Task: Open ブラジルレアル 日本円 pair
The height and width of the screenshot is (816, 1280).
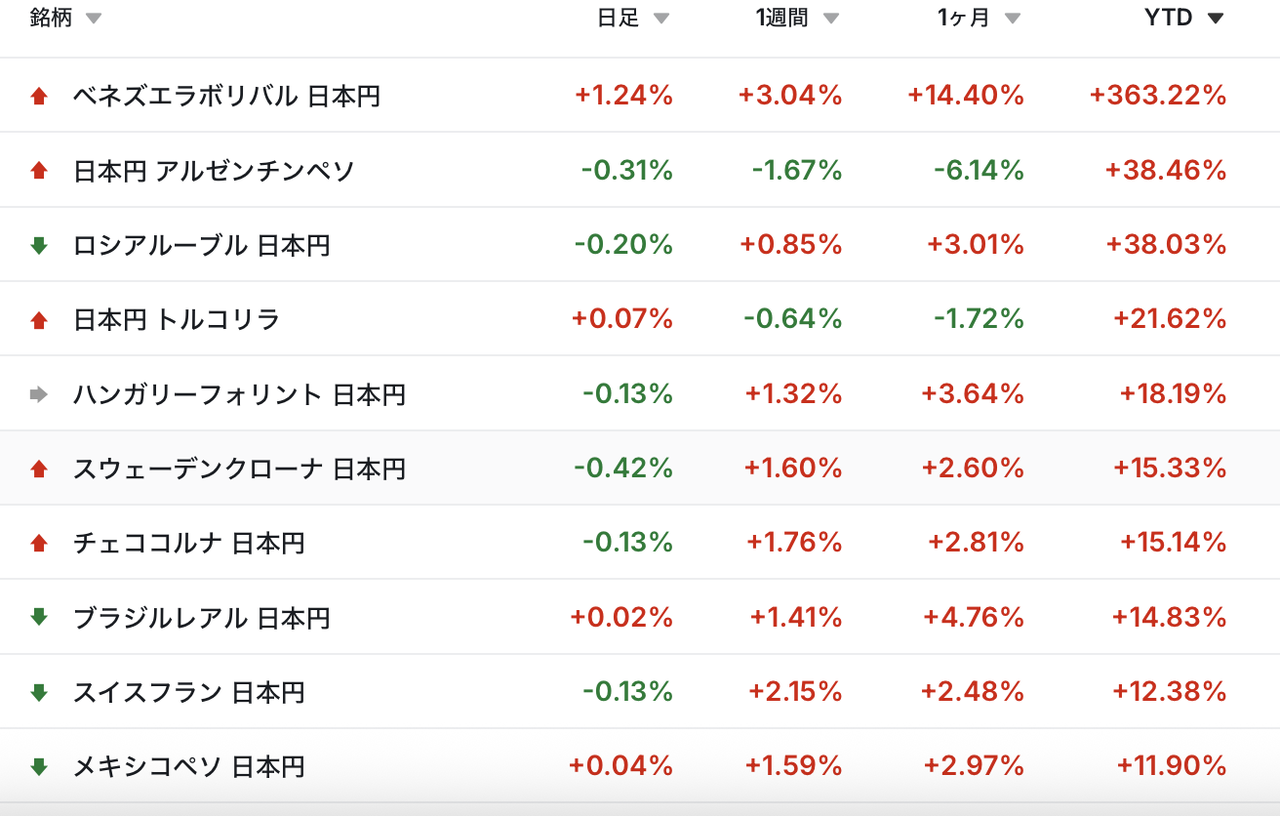Action: (x=202, y=618)
